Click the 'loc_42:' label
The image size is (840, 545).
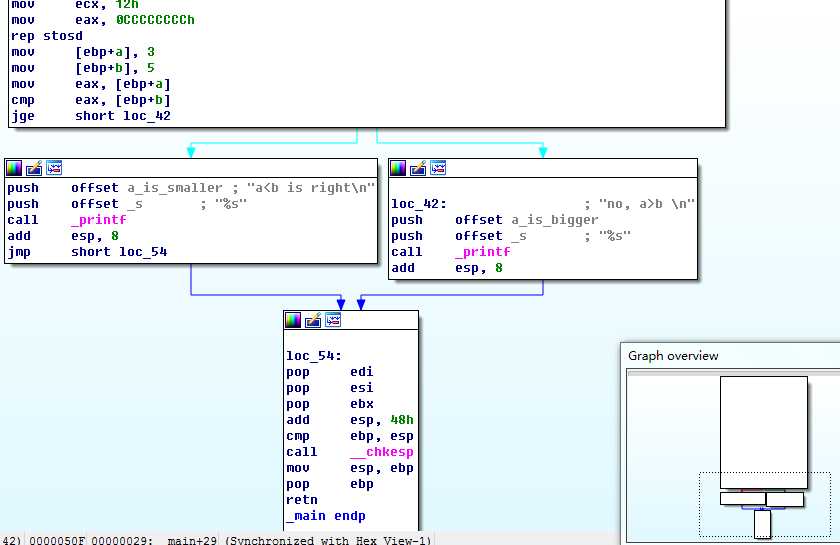[419, 204]
